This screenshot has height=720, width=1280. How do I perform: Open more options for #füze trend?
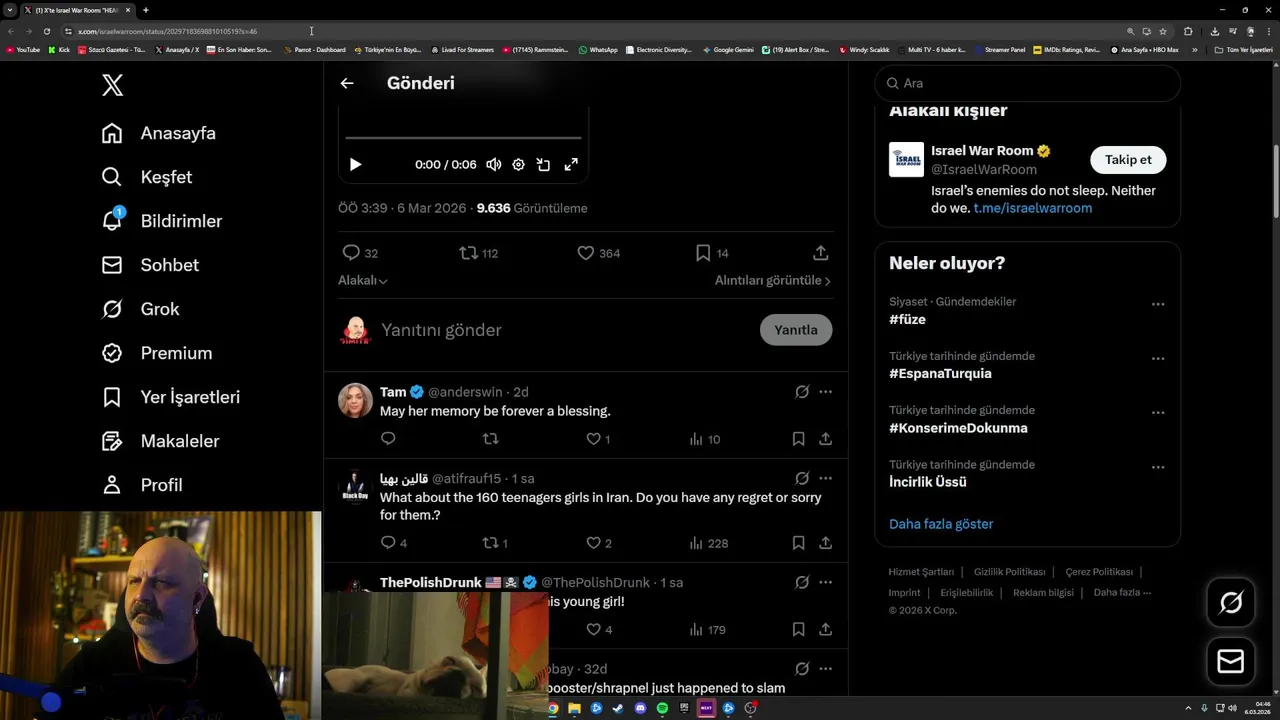pyautogui.click(x=1158, y=304)
